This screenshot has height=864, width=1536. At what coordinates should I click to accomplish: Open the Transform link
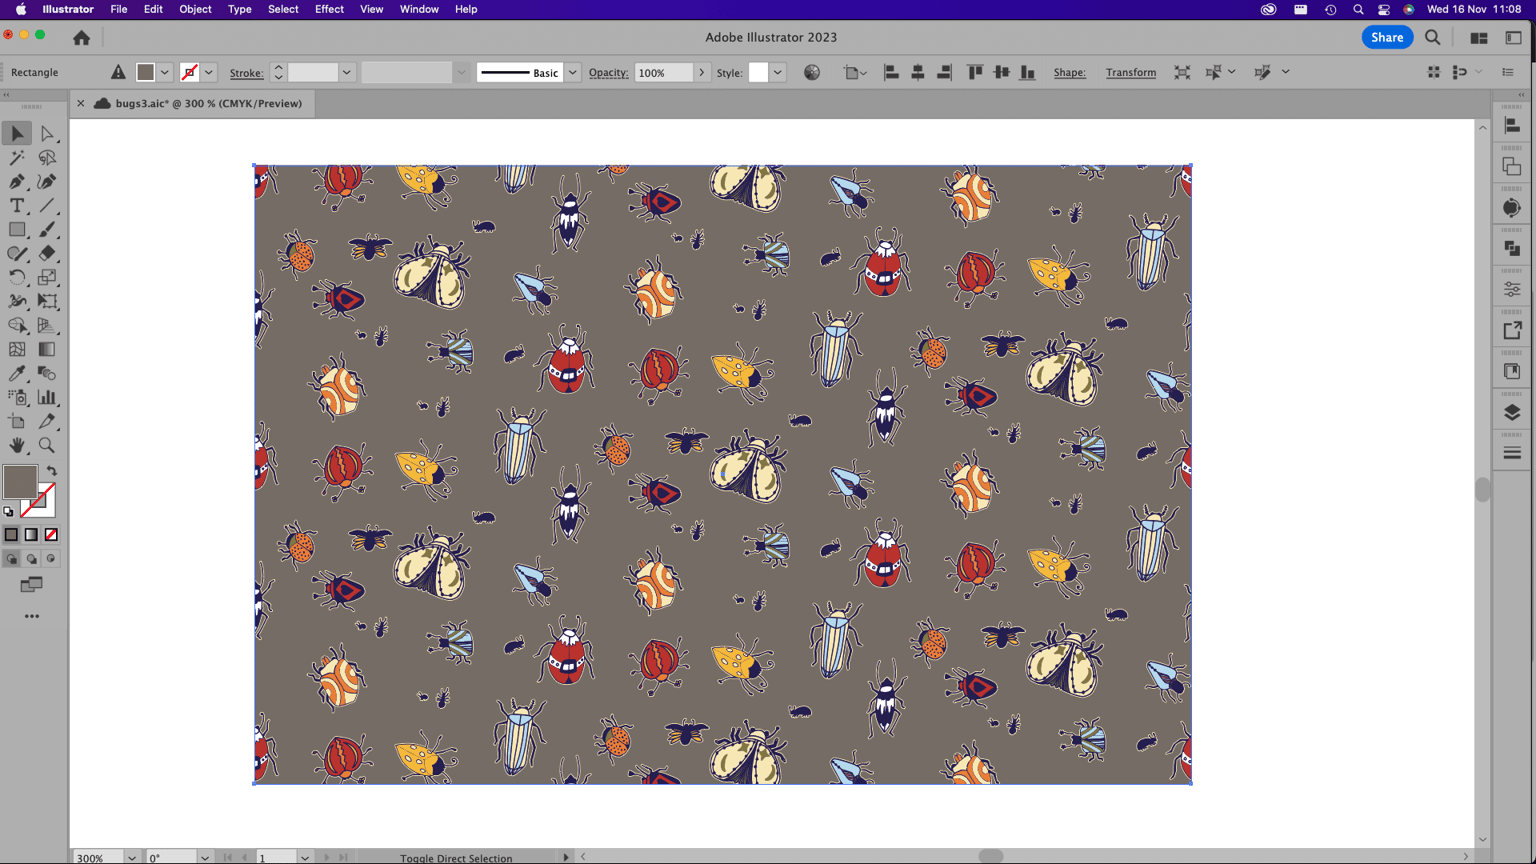click(1131, 72)
